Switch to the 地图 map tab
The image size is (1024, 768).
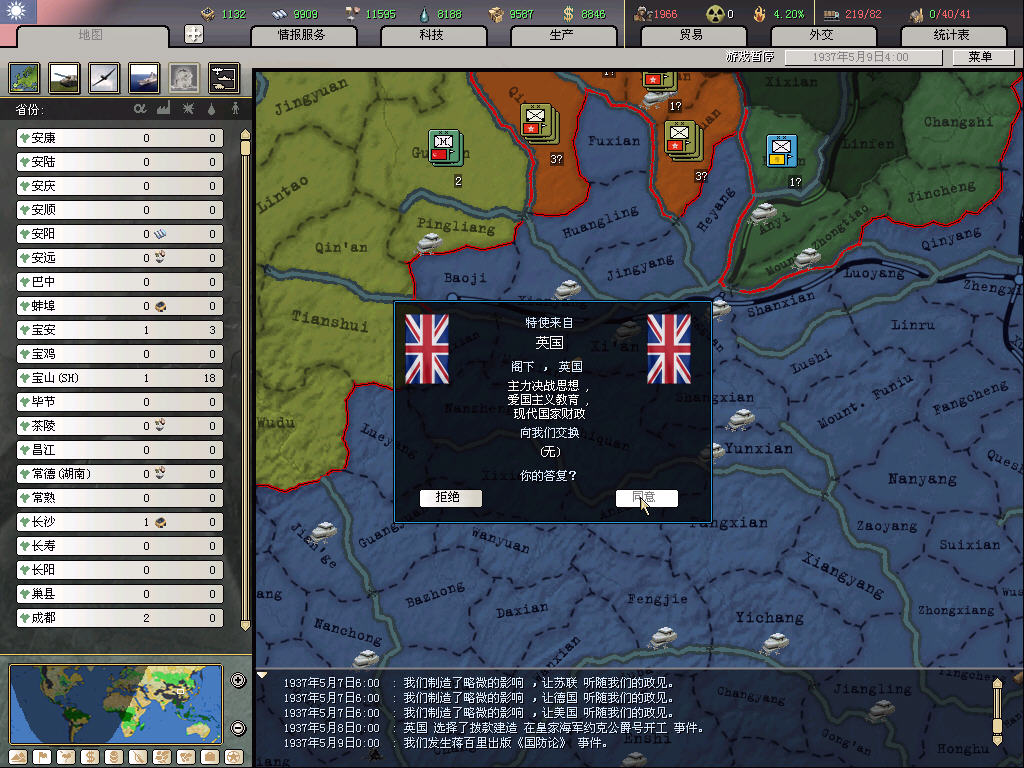pos(91,35)
